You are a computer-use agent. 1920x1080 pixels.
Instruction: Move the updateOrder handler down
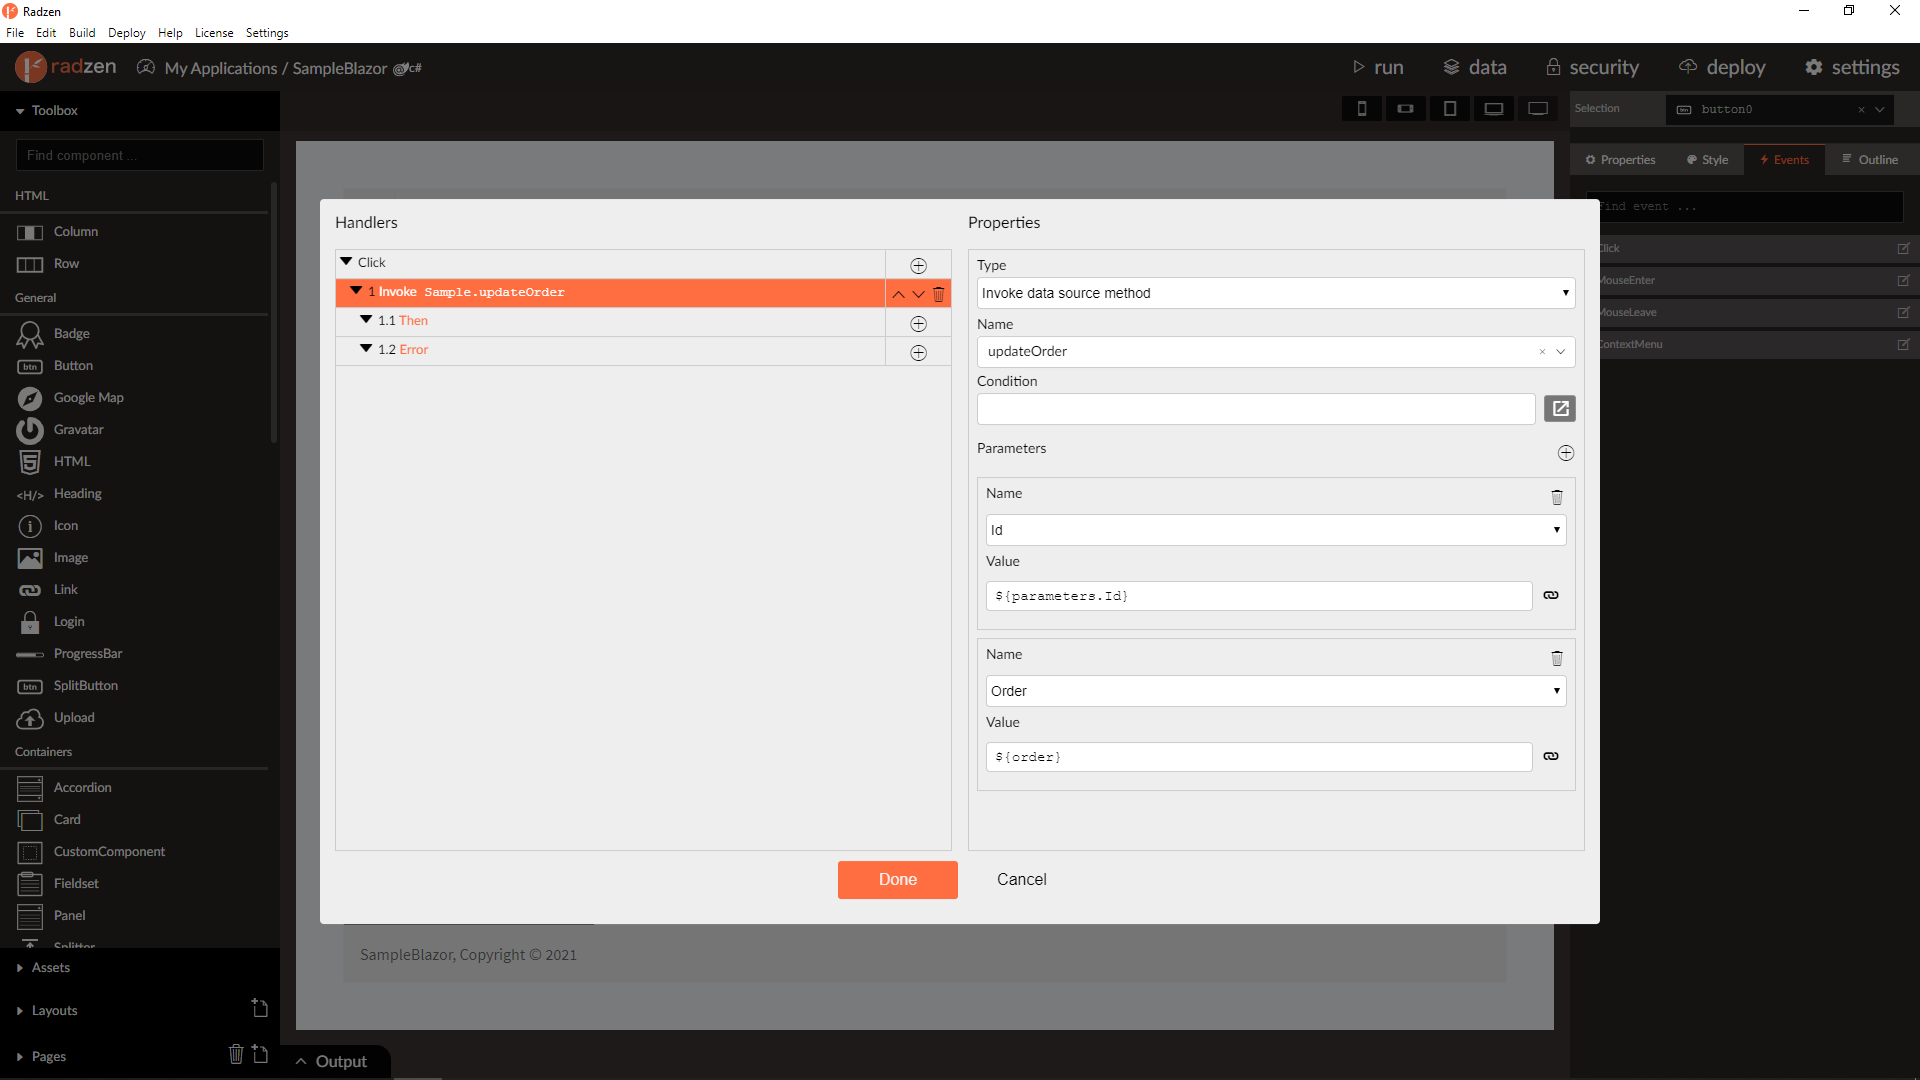click(x=918, y=294)
